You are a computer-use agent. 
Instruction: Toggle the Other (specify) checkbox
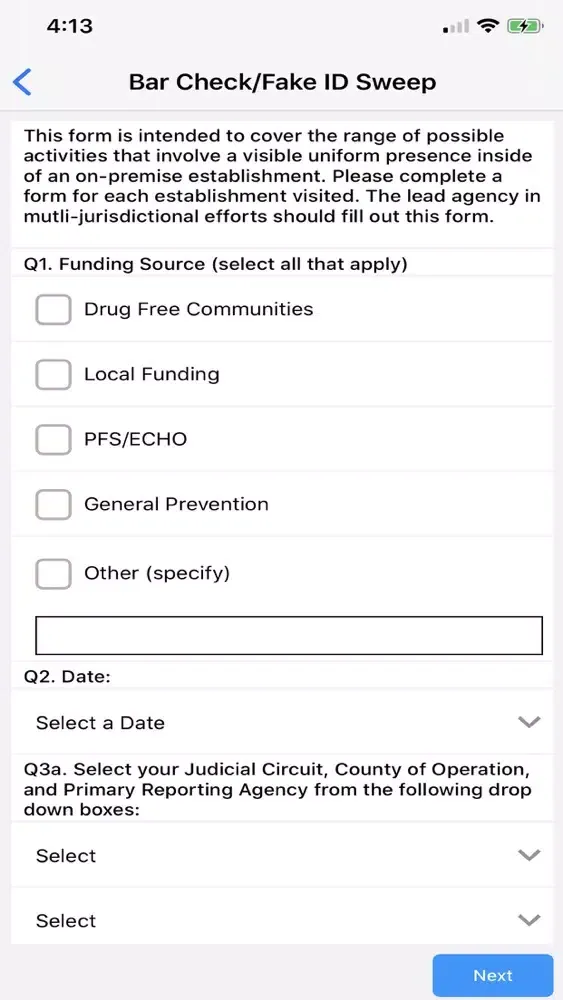[53, 573]
